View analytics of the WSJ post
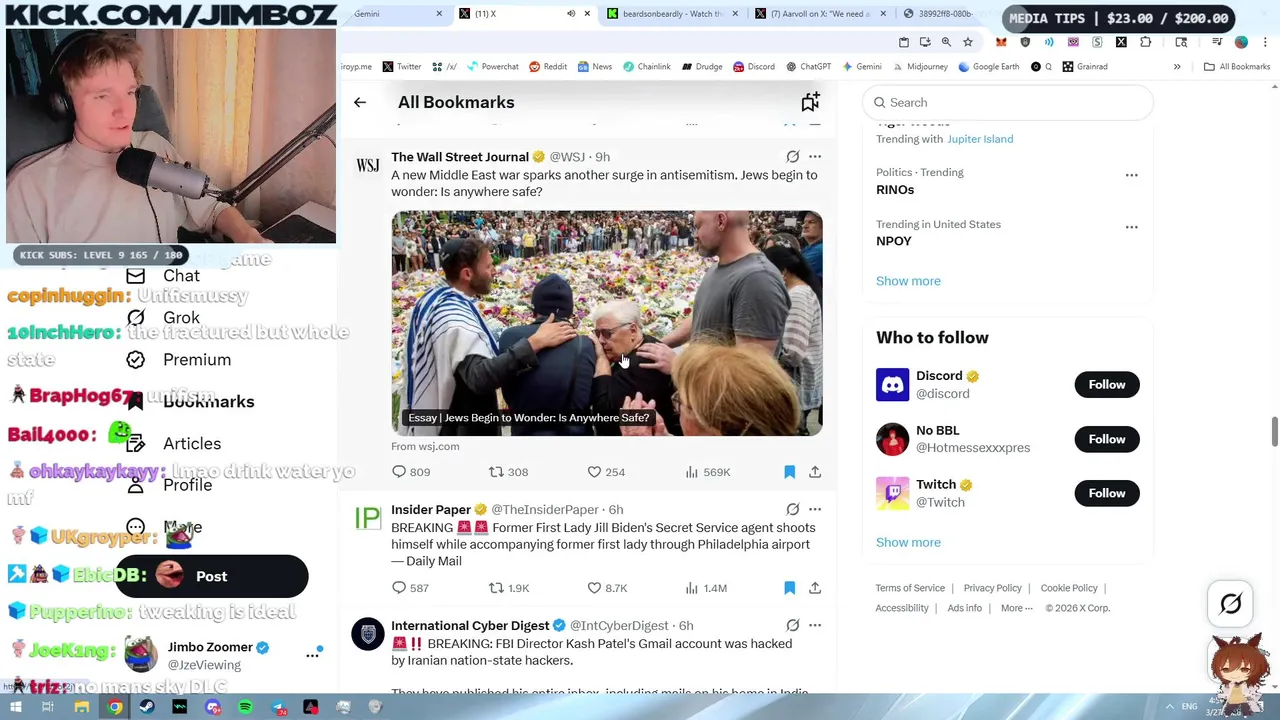1280x720 pixels. tap(707, 472)
